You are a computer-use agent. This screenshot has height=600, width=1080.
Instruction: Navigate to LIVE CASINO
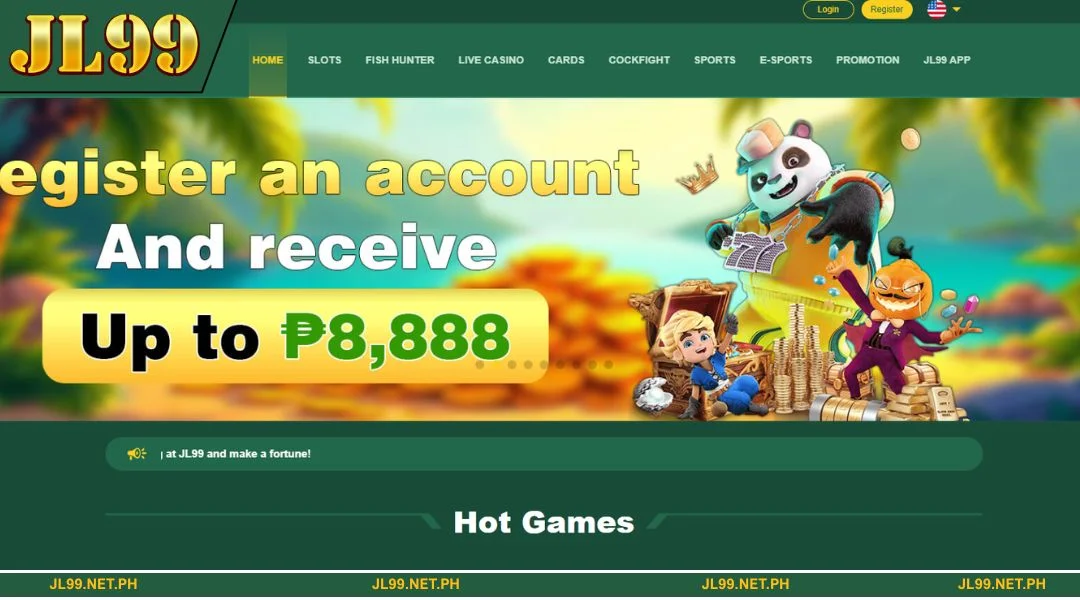pyautogui.click(x=490, y=60)
